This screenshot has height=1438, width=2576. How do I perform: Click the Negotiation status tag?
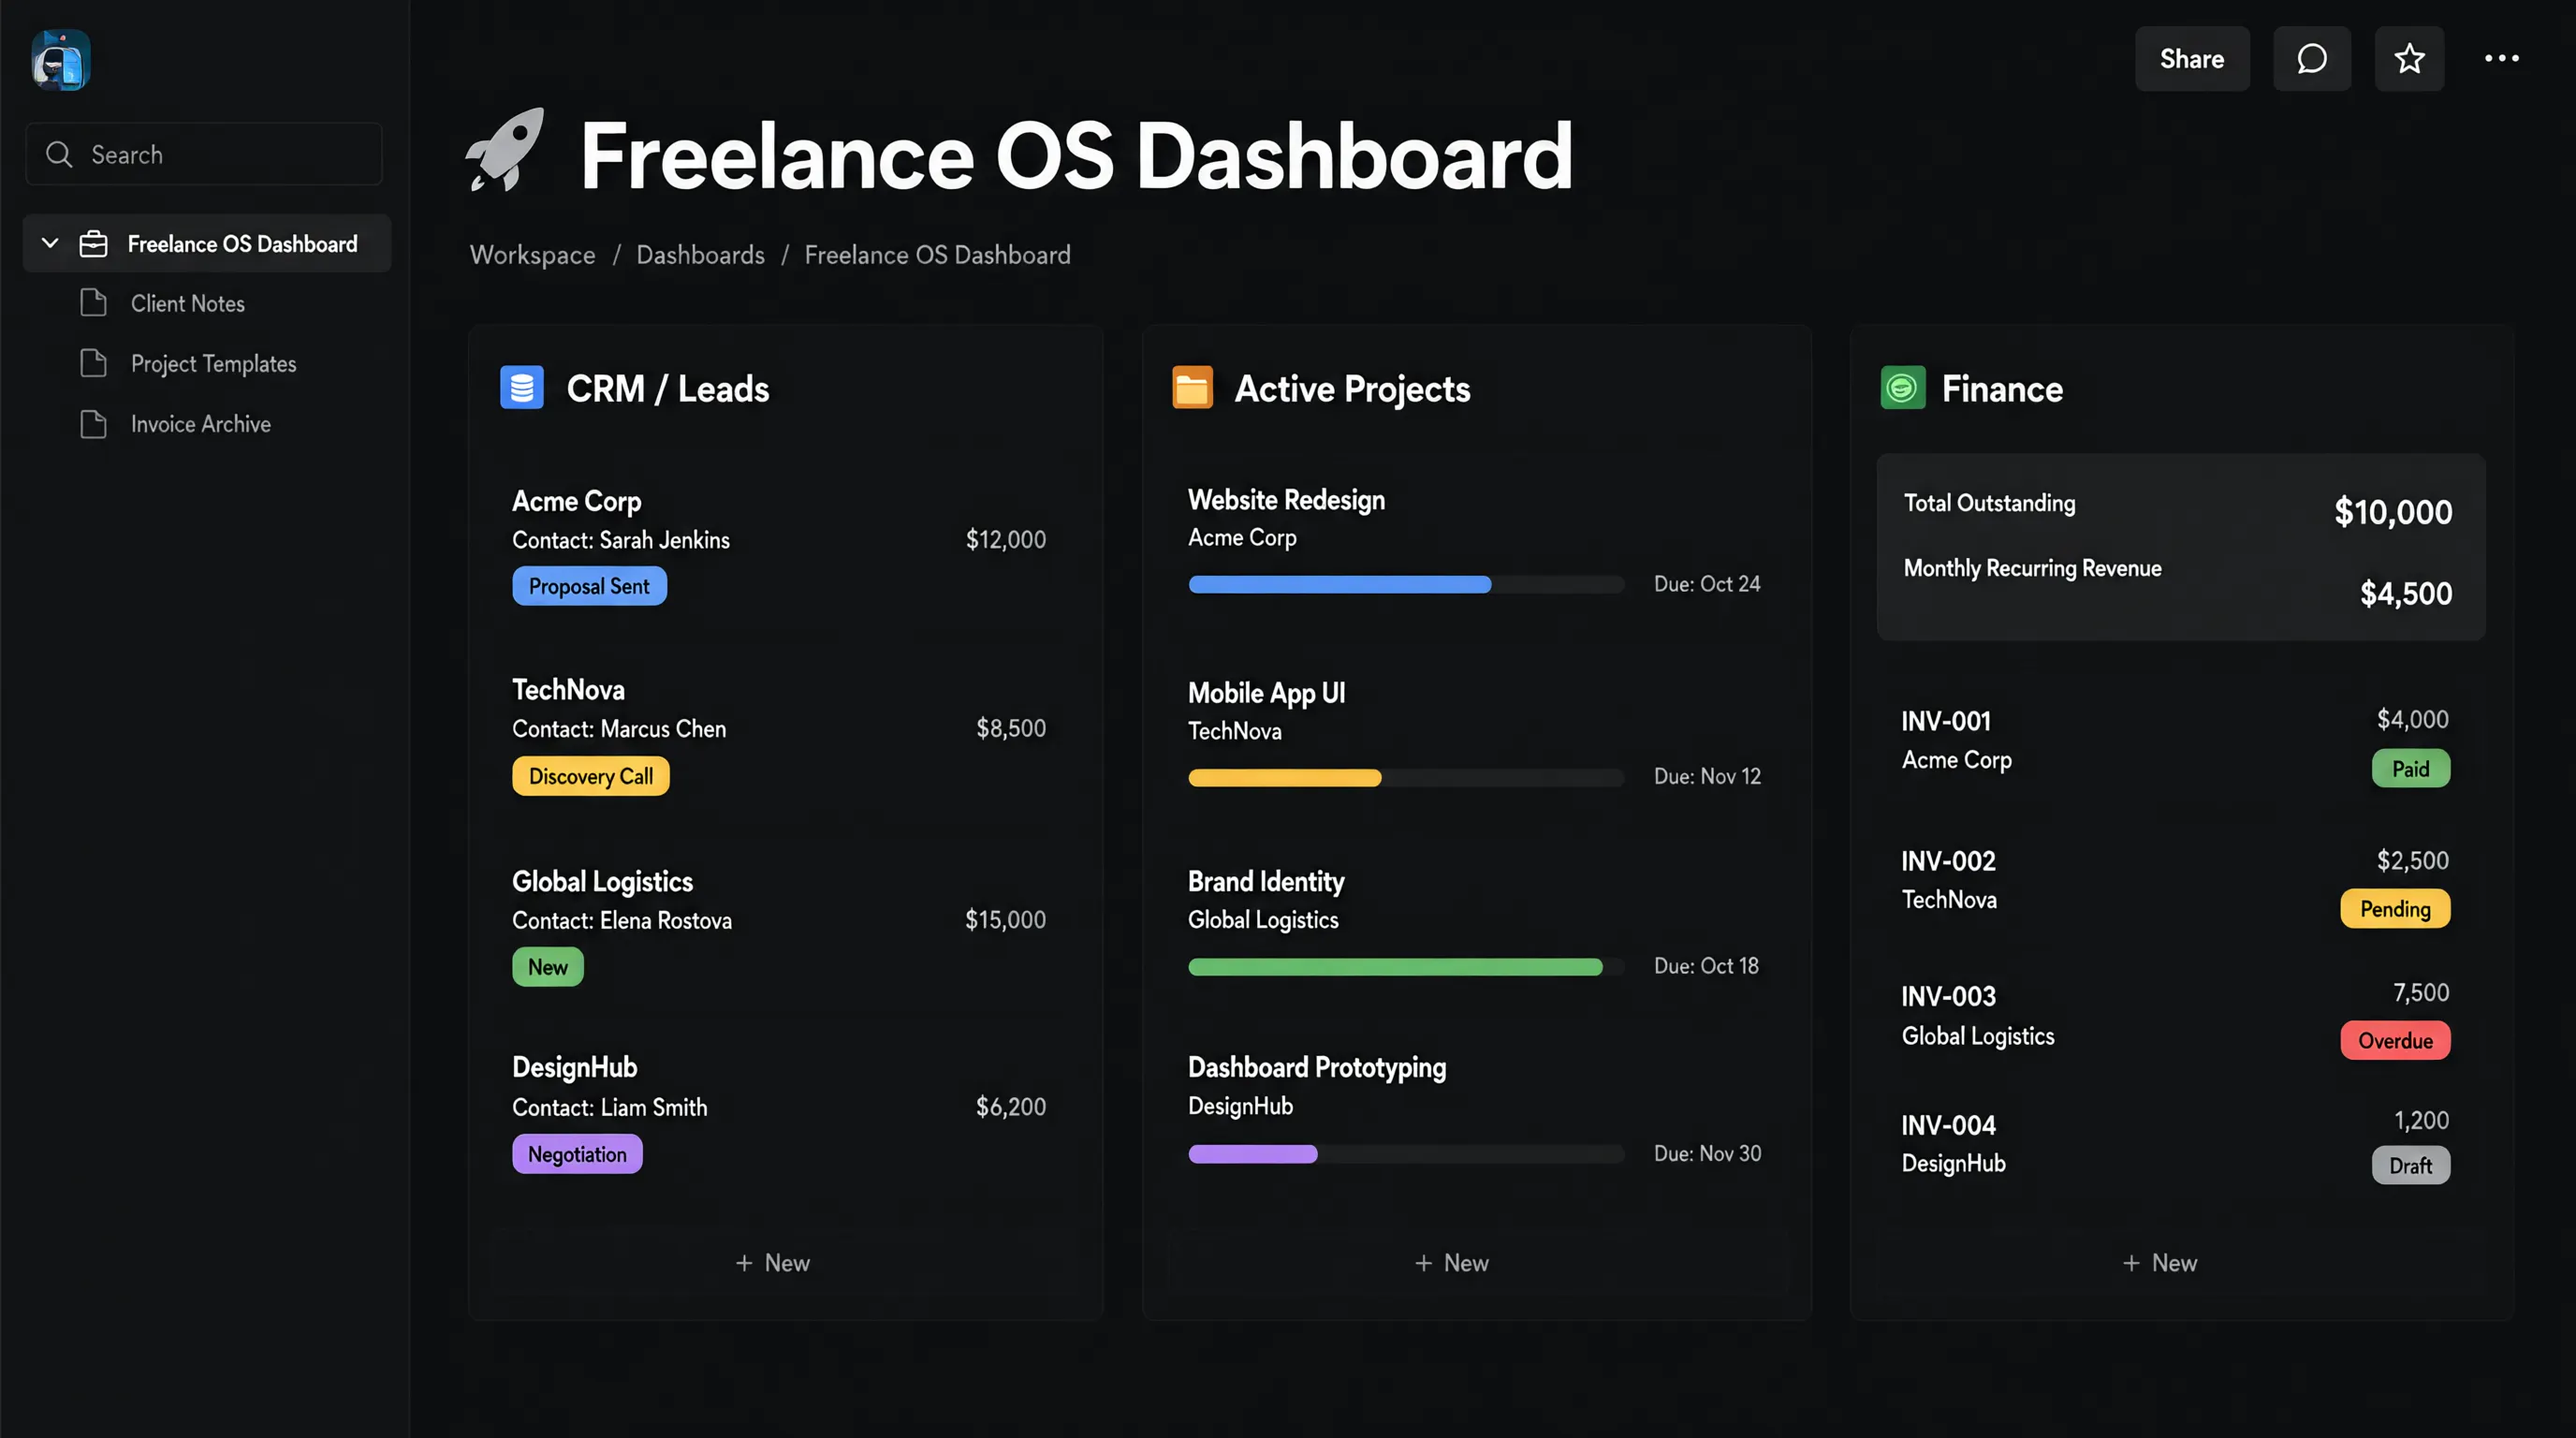point(578,1154)
